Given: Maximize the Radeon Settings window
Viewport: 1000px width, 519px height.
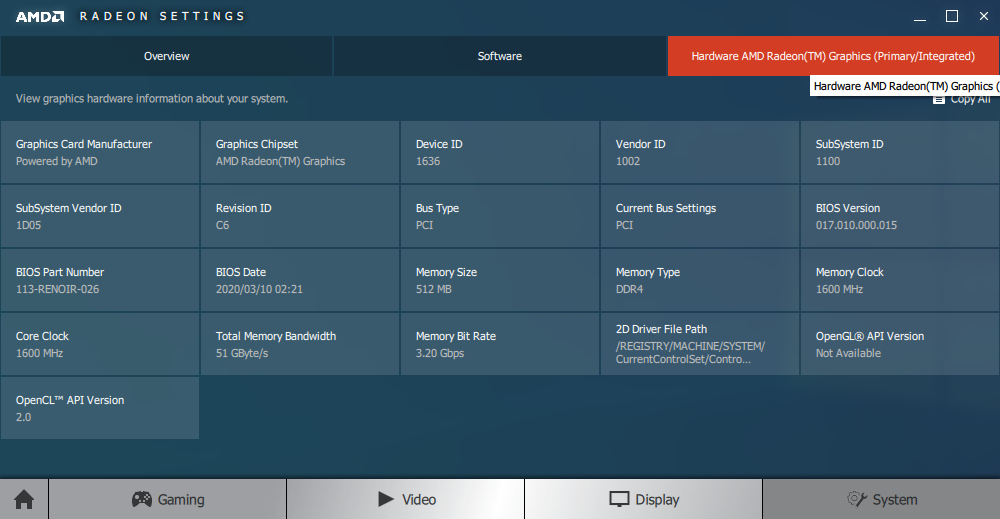Looking at the screenshot, I should tap(951, 16).
